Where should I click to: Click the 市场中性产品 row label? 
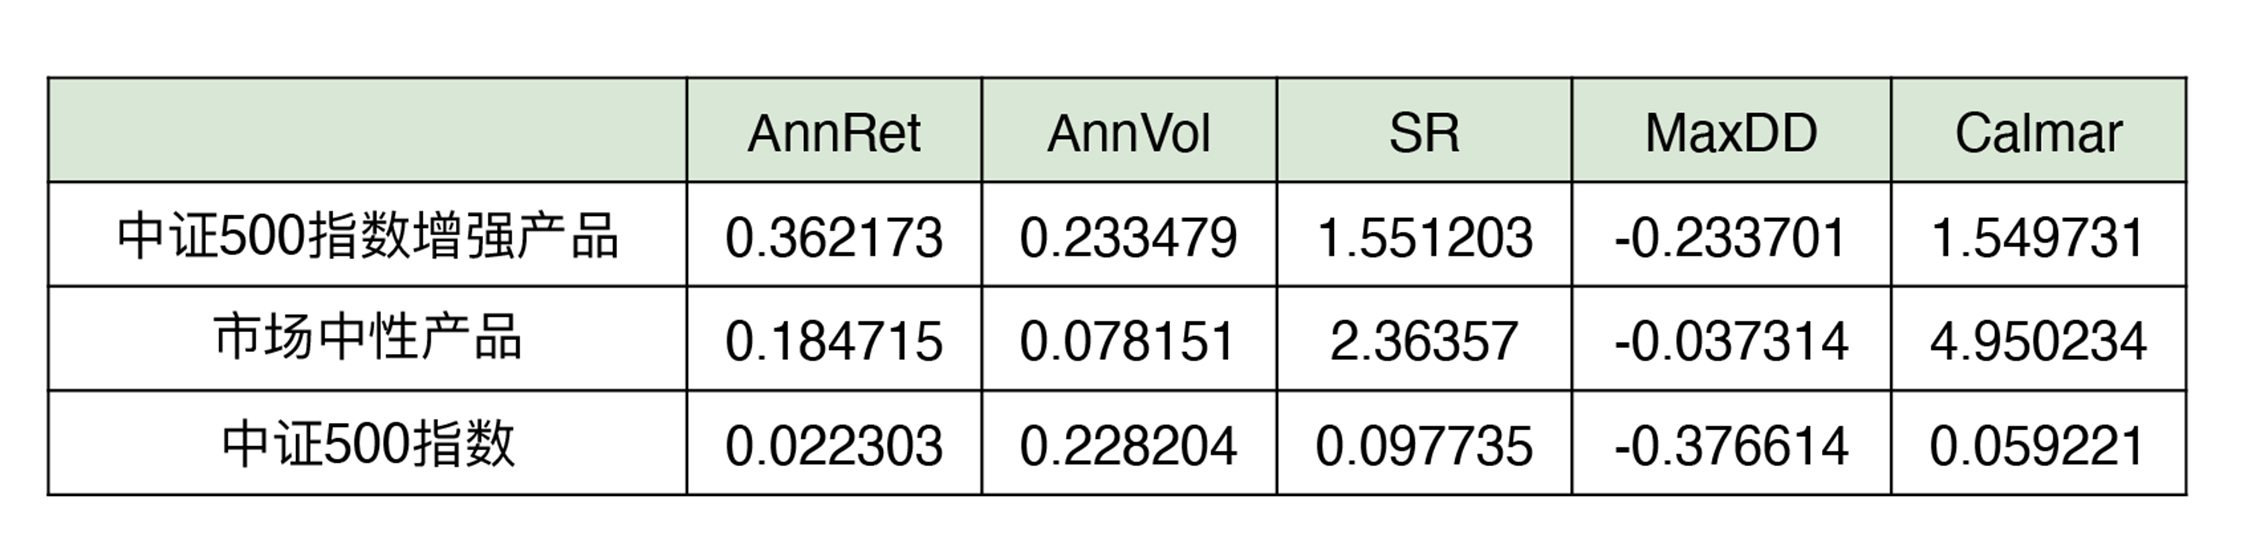[x=367, y=340]
